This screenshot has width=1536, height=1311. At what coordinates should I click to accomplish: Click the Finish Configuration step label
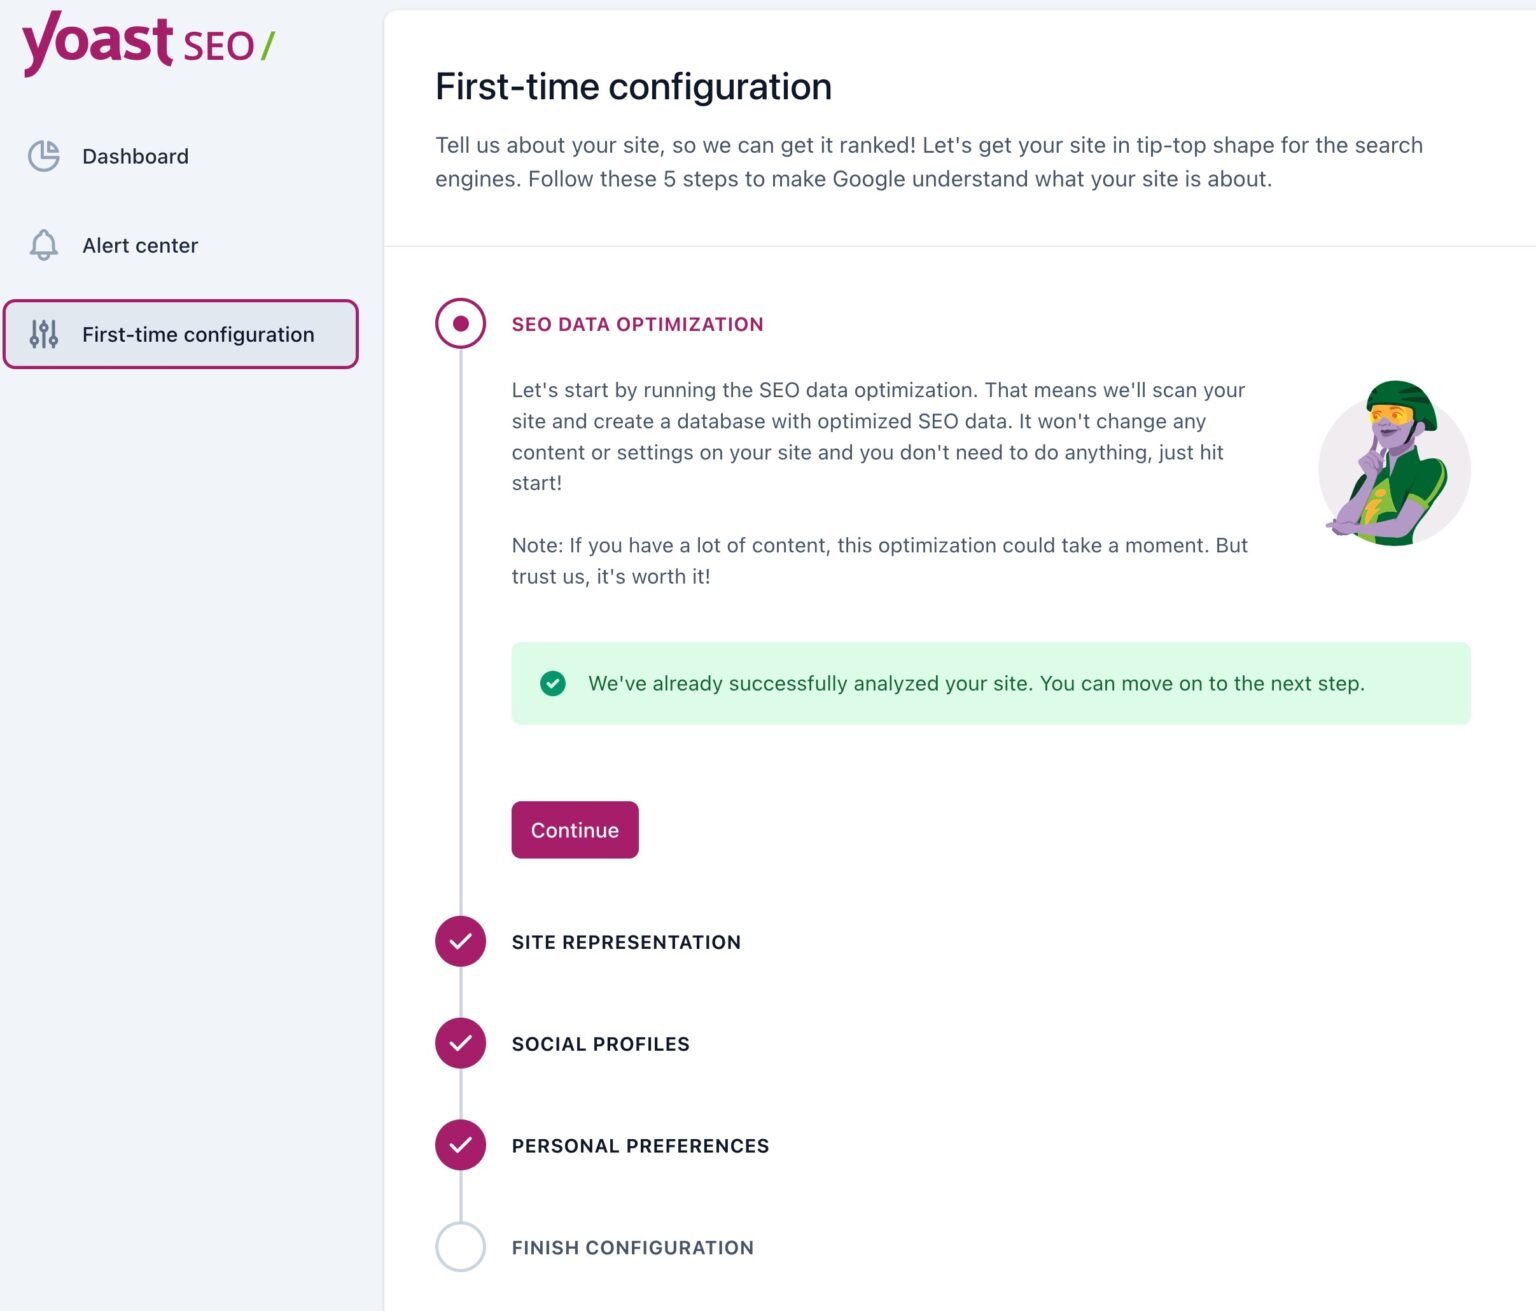(x=632, y=1247)
